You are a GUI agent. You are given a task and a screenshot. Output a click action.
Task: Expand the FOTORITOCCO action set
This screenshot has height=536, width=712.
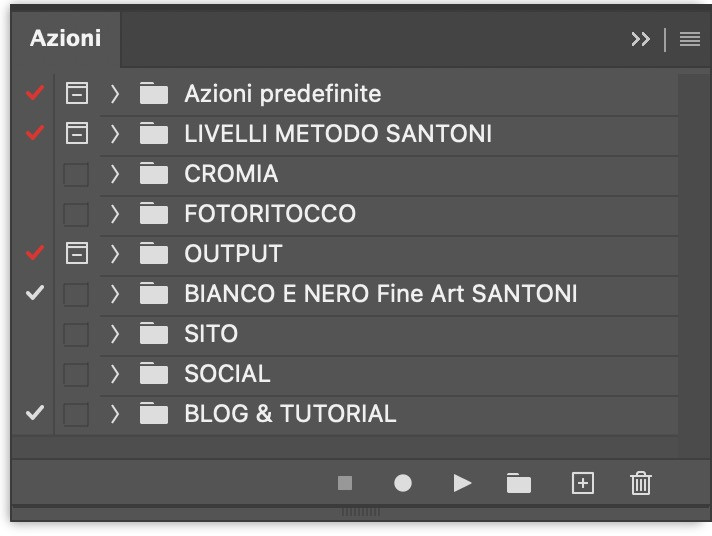pos(115,214)
